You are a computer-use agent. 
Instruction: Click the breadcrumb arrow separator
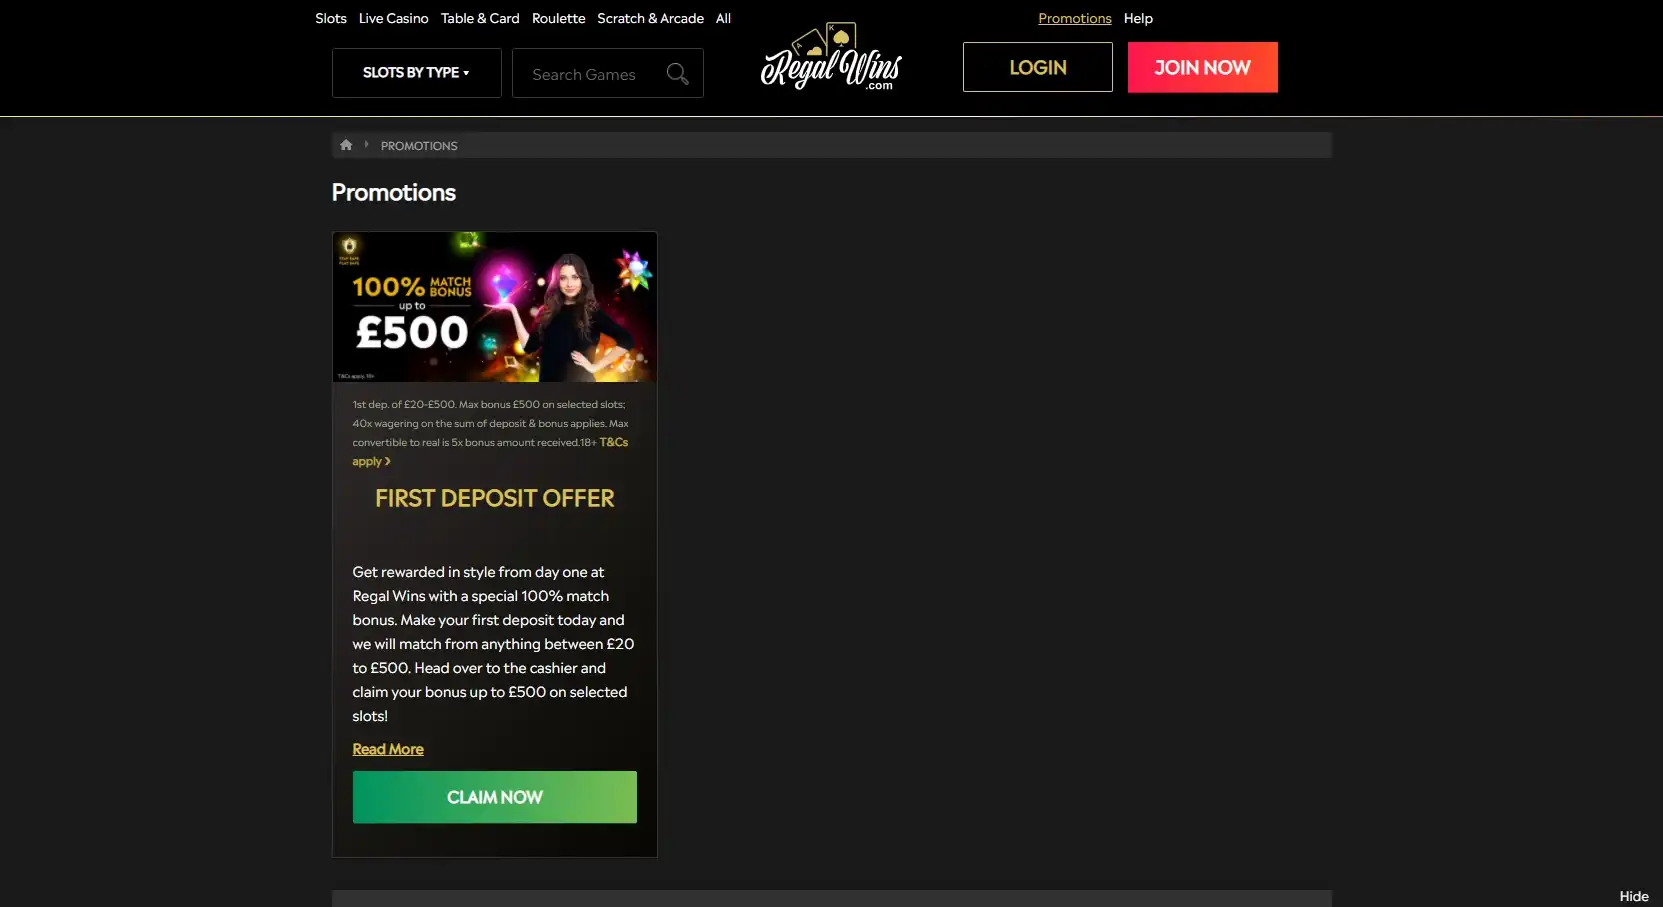(367, 145)
